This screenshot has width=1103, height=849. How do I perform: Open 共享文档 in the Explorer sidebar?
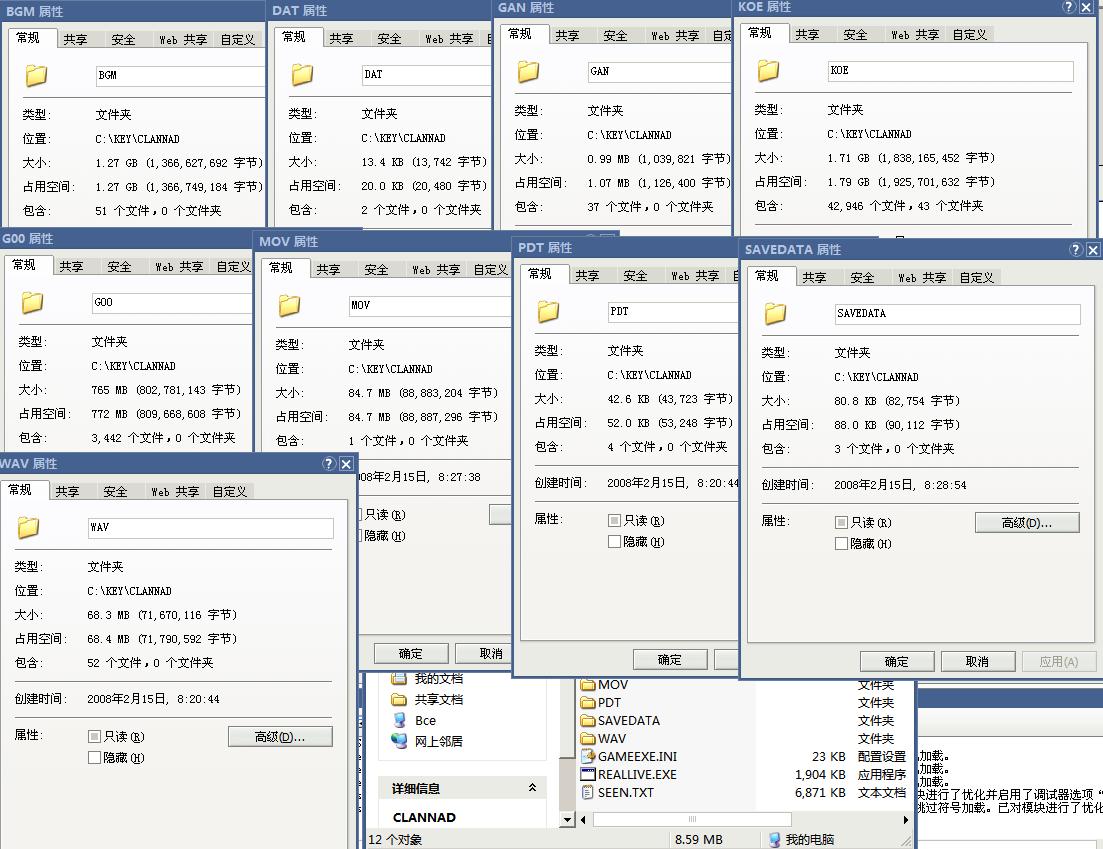coord(427,699)
